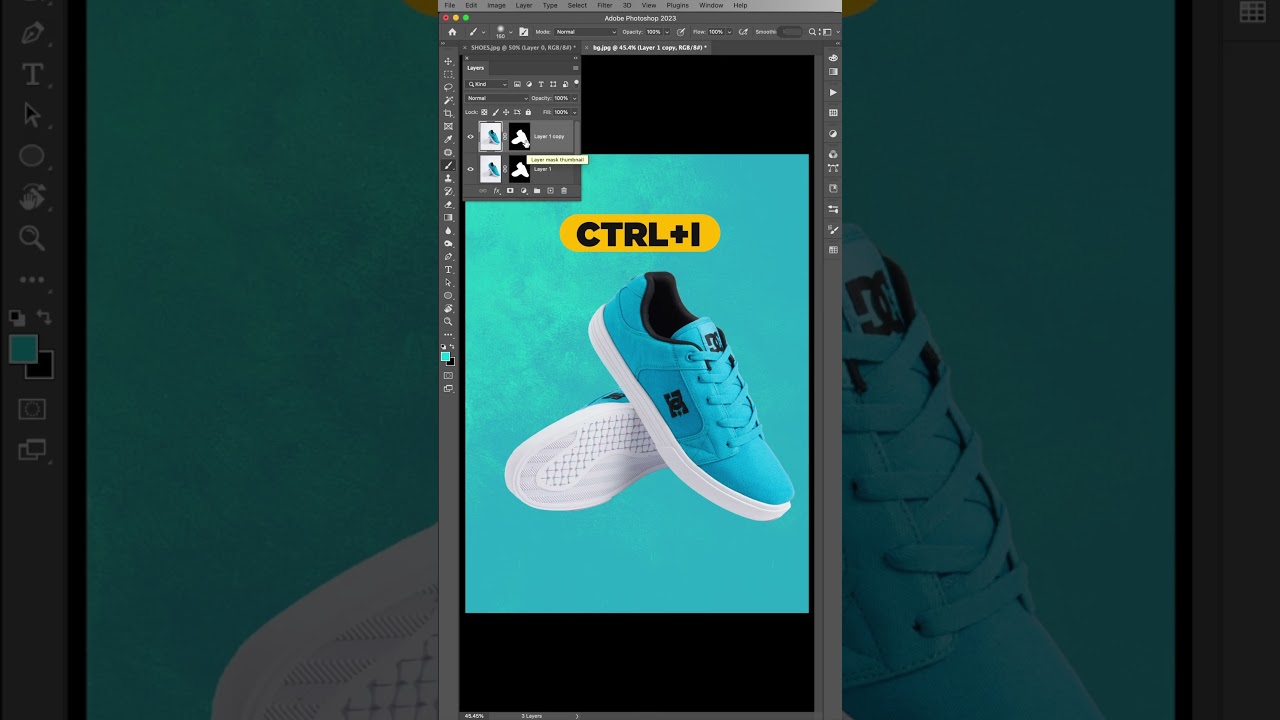Add a layer mask from Layers footer
The height and width of the screenshot is (720, 1280).
coord(510,191)
